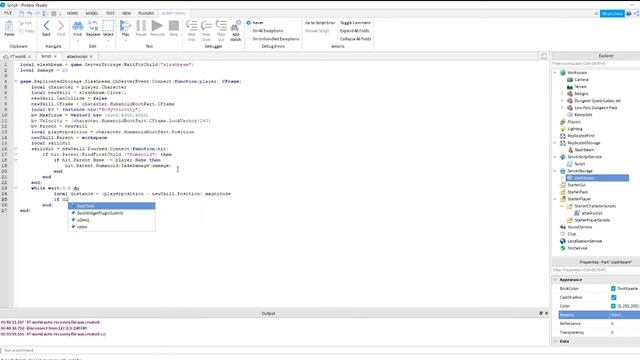
Task: Select On Unhandled Exceptions radio button
Action: (249, 39)
